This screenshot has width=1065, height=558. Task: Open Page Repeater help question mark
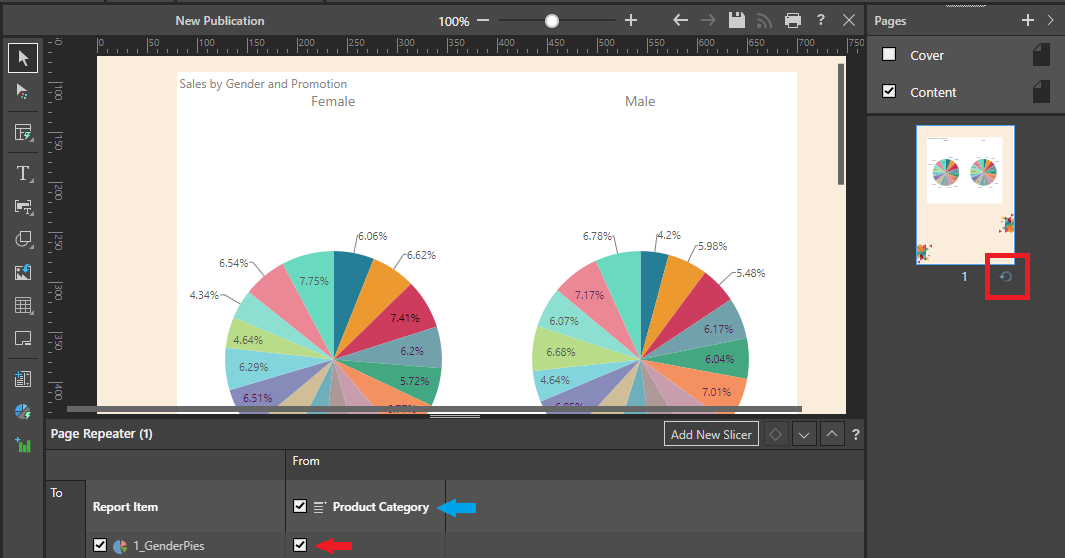[x=856, y=435]
